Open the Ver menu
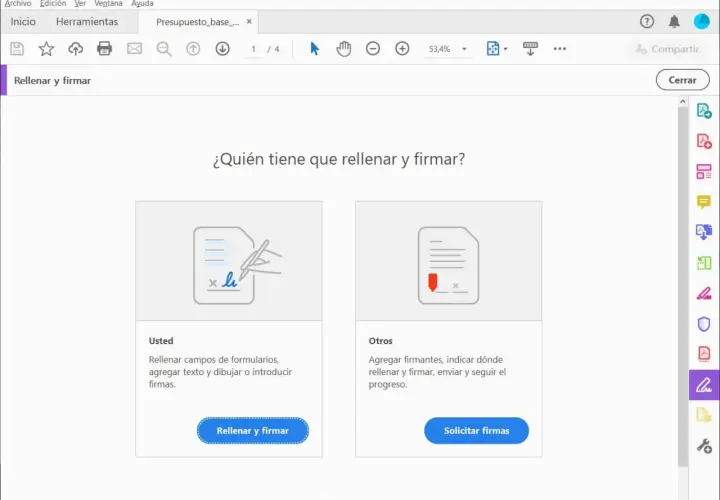 [80, 3]
